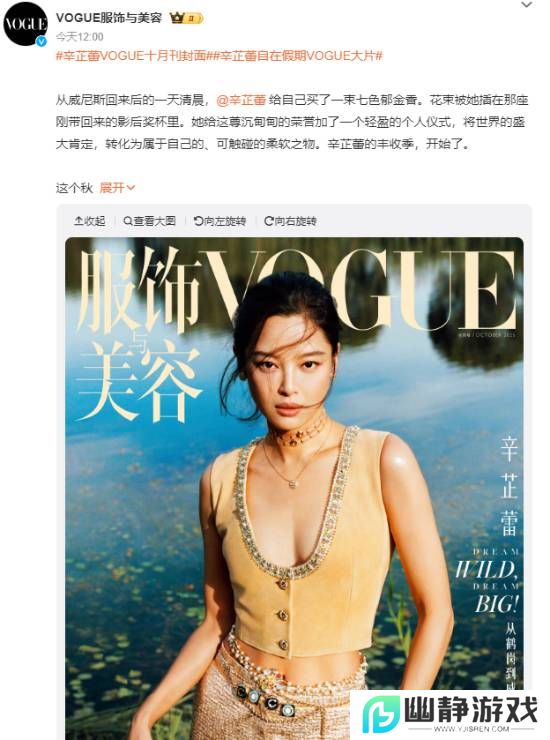
Task: Open the VOGUE profile avatar
Action: pyautogui.click(x=25, y=24)
